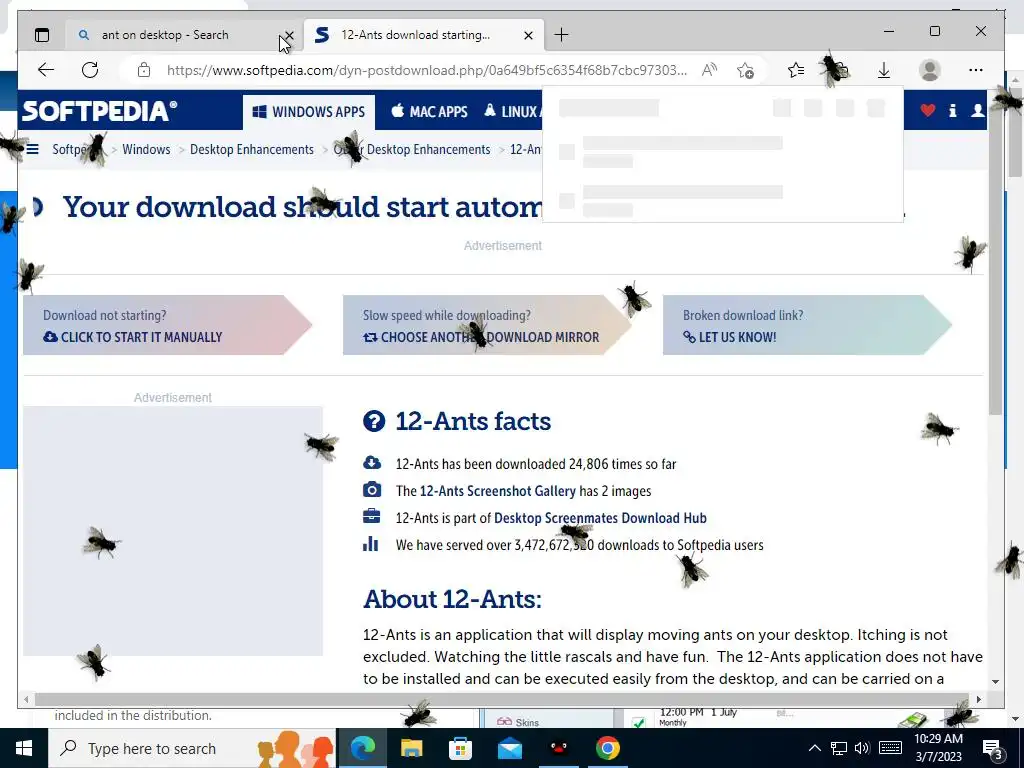Open Microsoft Edge from taskbar

coord(362,748)
